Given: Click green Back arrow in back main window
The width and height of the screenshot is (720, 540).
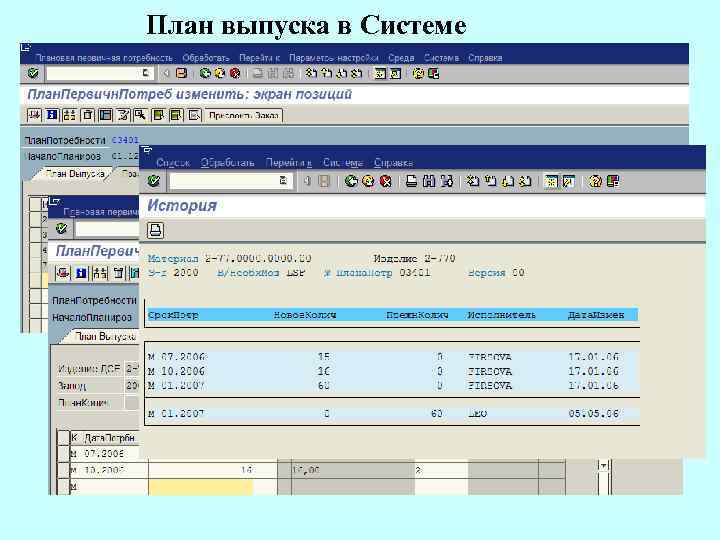Looking at the screenshot, I should (205, 73).
